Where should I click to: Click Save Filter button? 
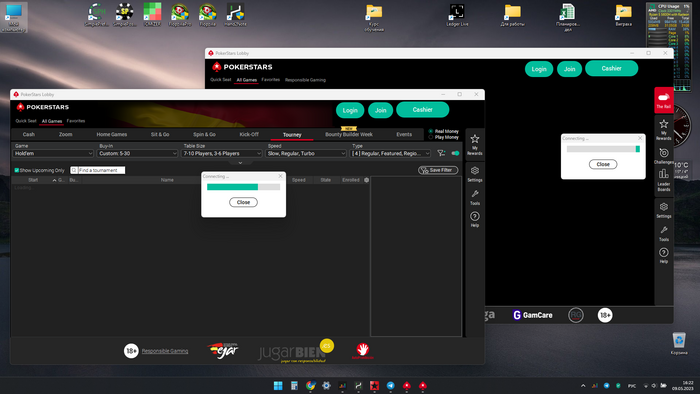pyautogui.click(x=438, y=170)
